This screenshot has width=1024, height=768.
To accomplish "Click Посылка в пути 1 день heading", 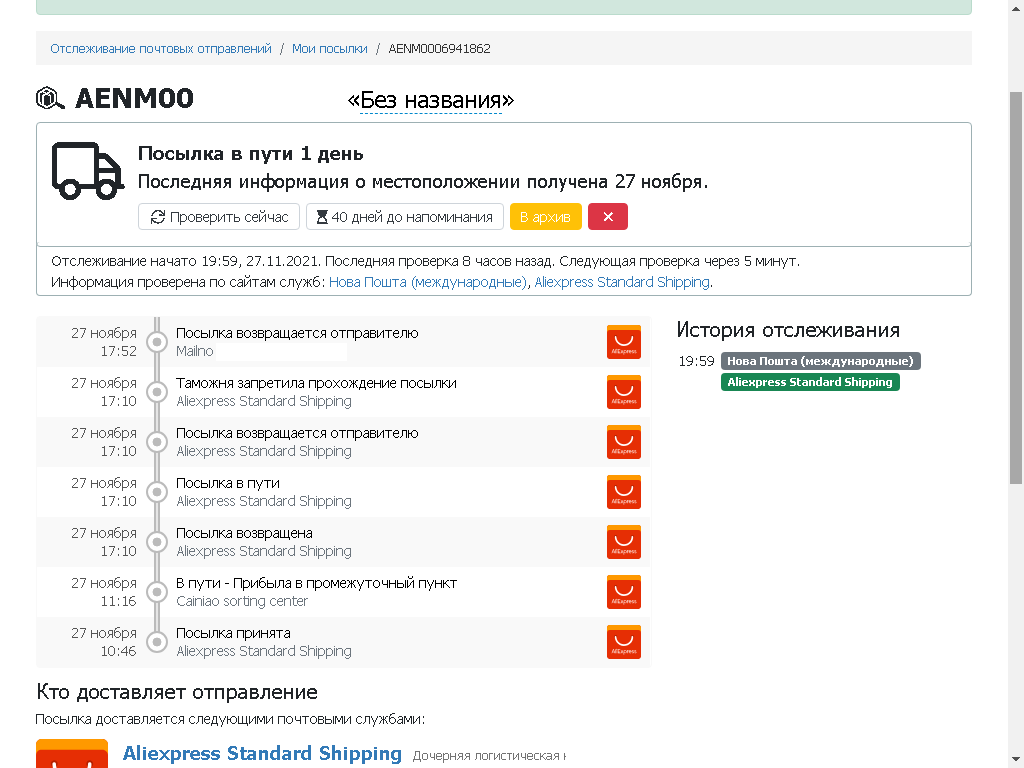I will coord(250,154).
